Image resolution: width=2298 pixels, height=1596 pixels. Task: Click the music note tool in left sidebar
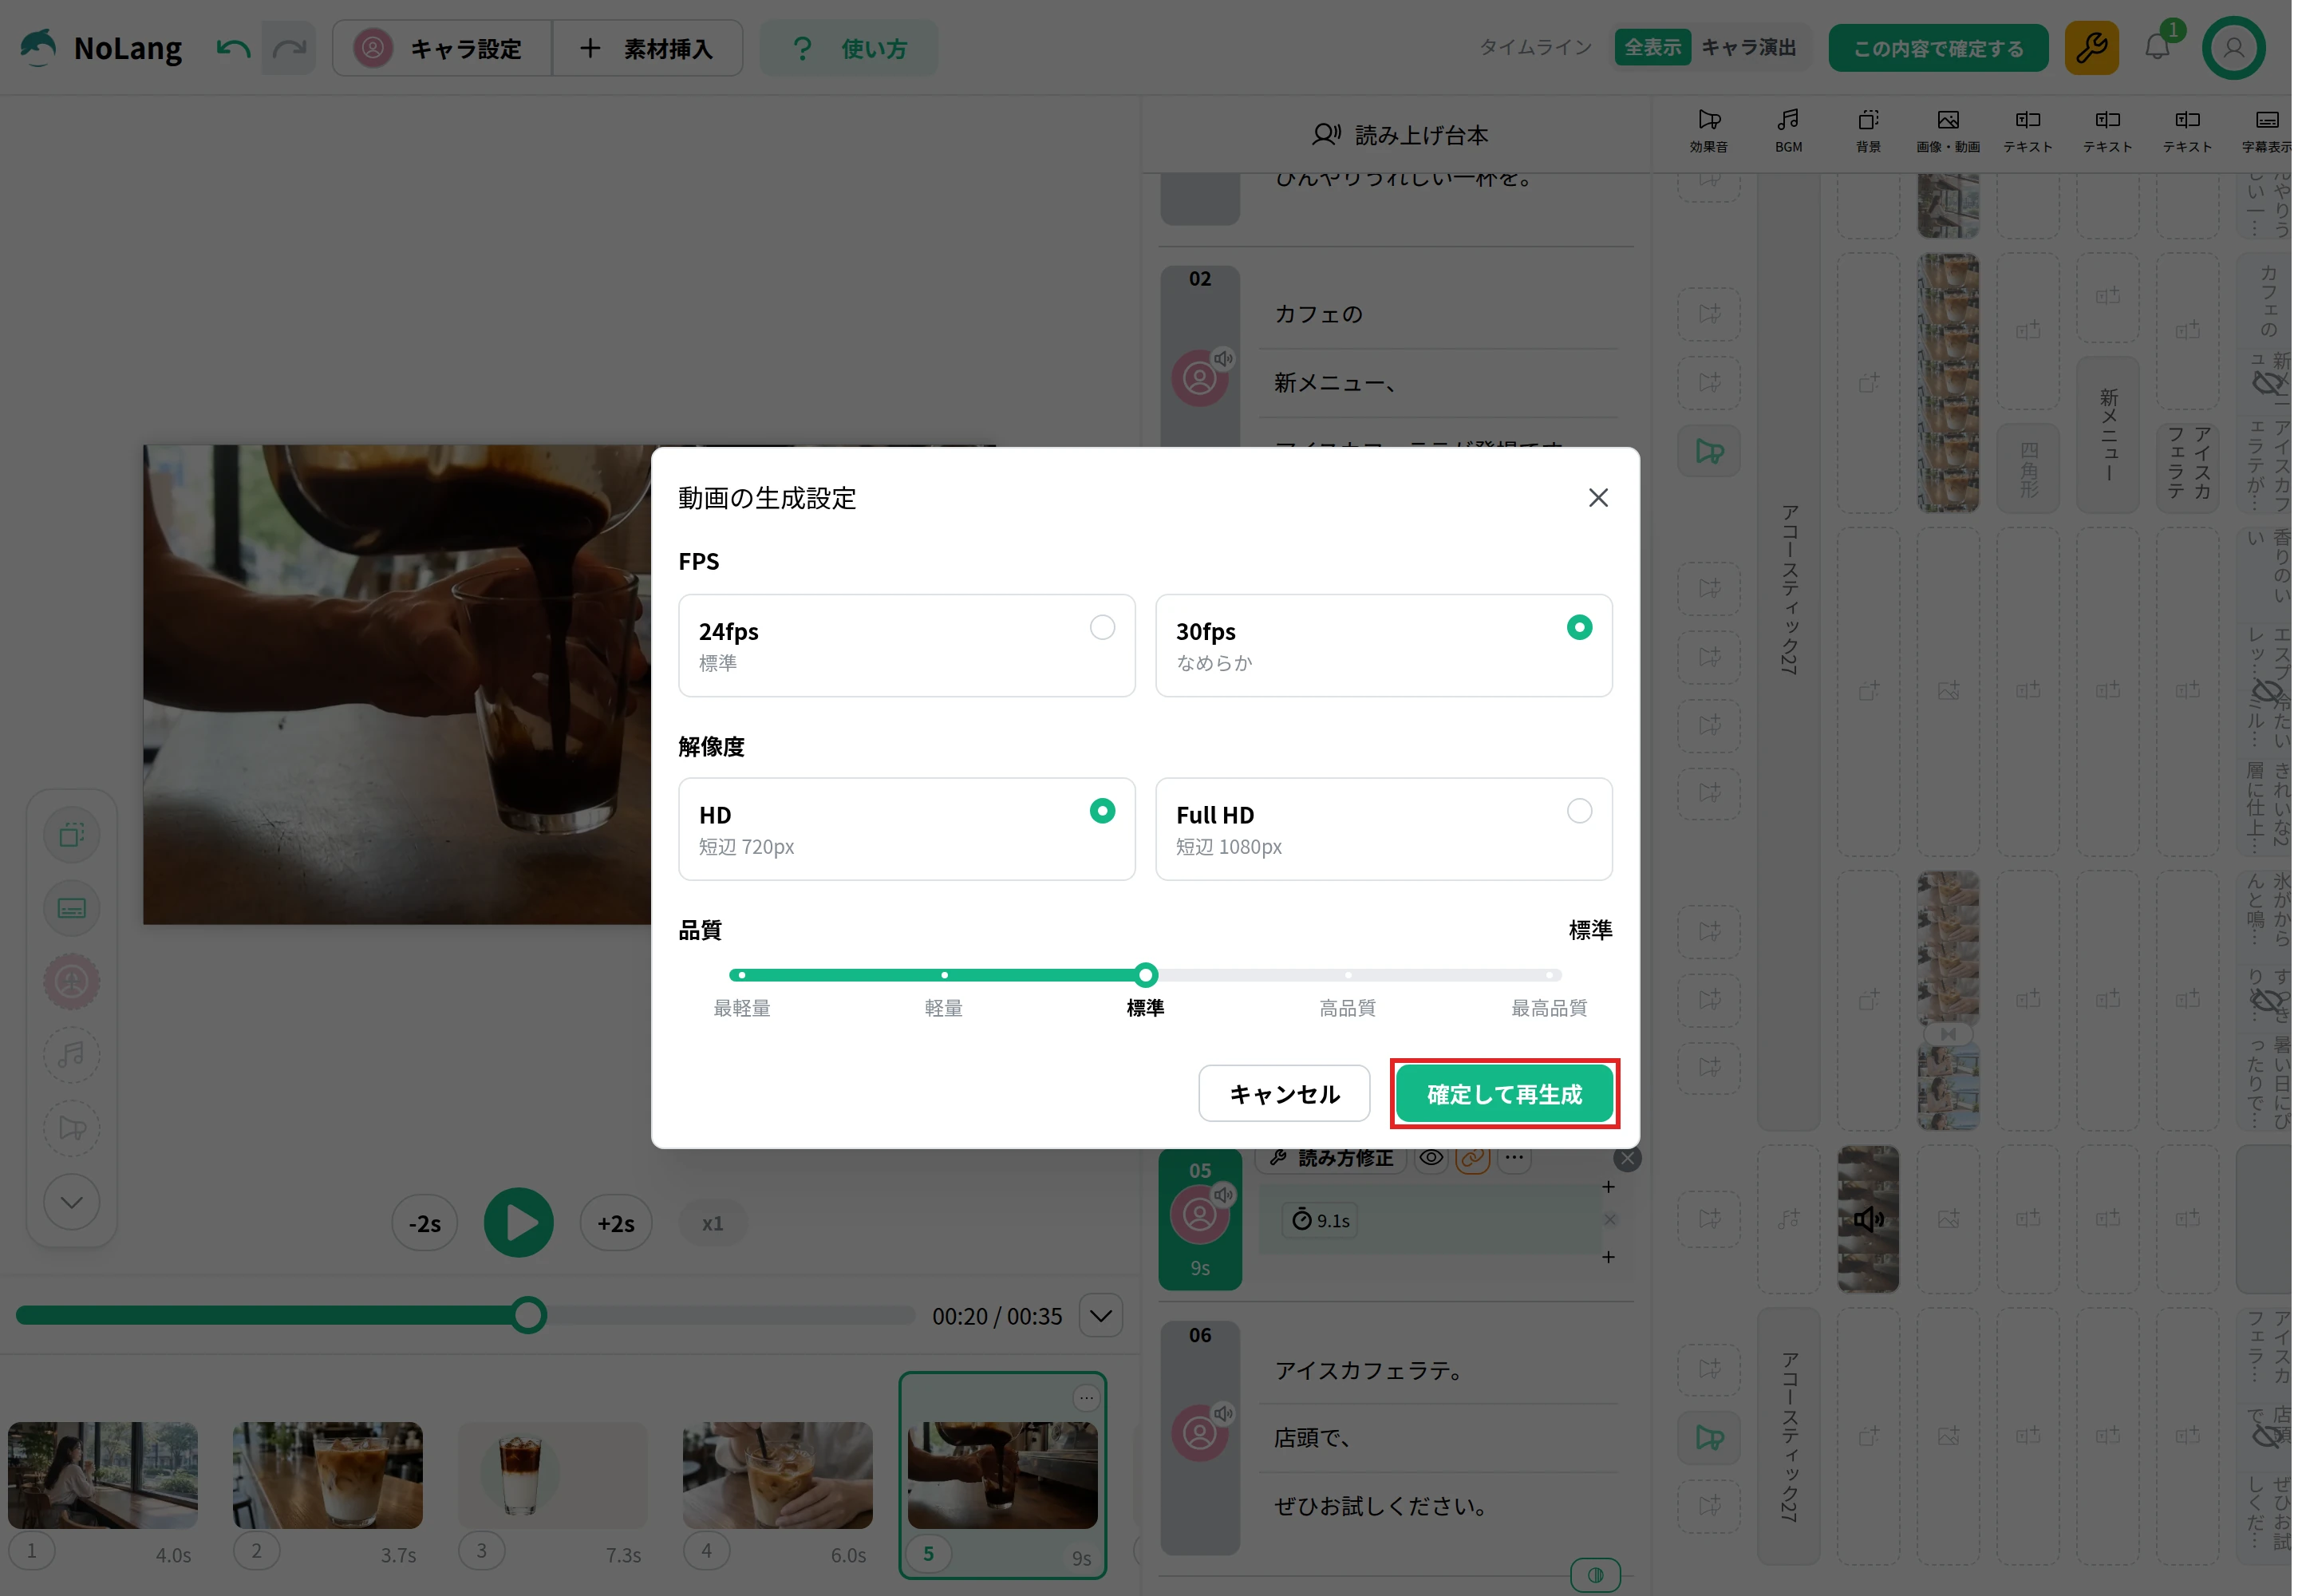[x=72, y=1055]
